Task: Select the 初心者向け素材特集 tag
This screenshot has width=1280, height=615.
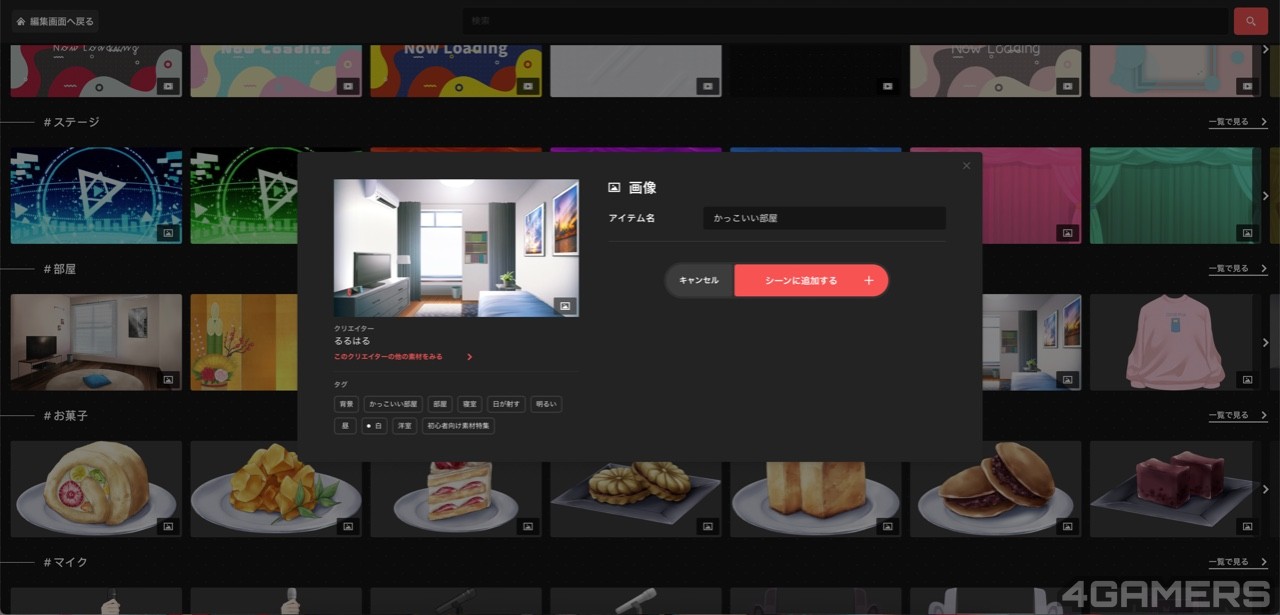Action: (458, 426)
